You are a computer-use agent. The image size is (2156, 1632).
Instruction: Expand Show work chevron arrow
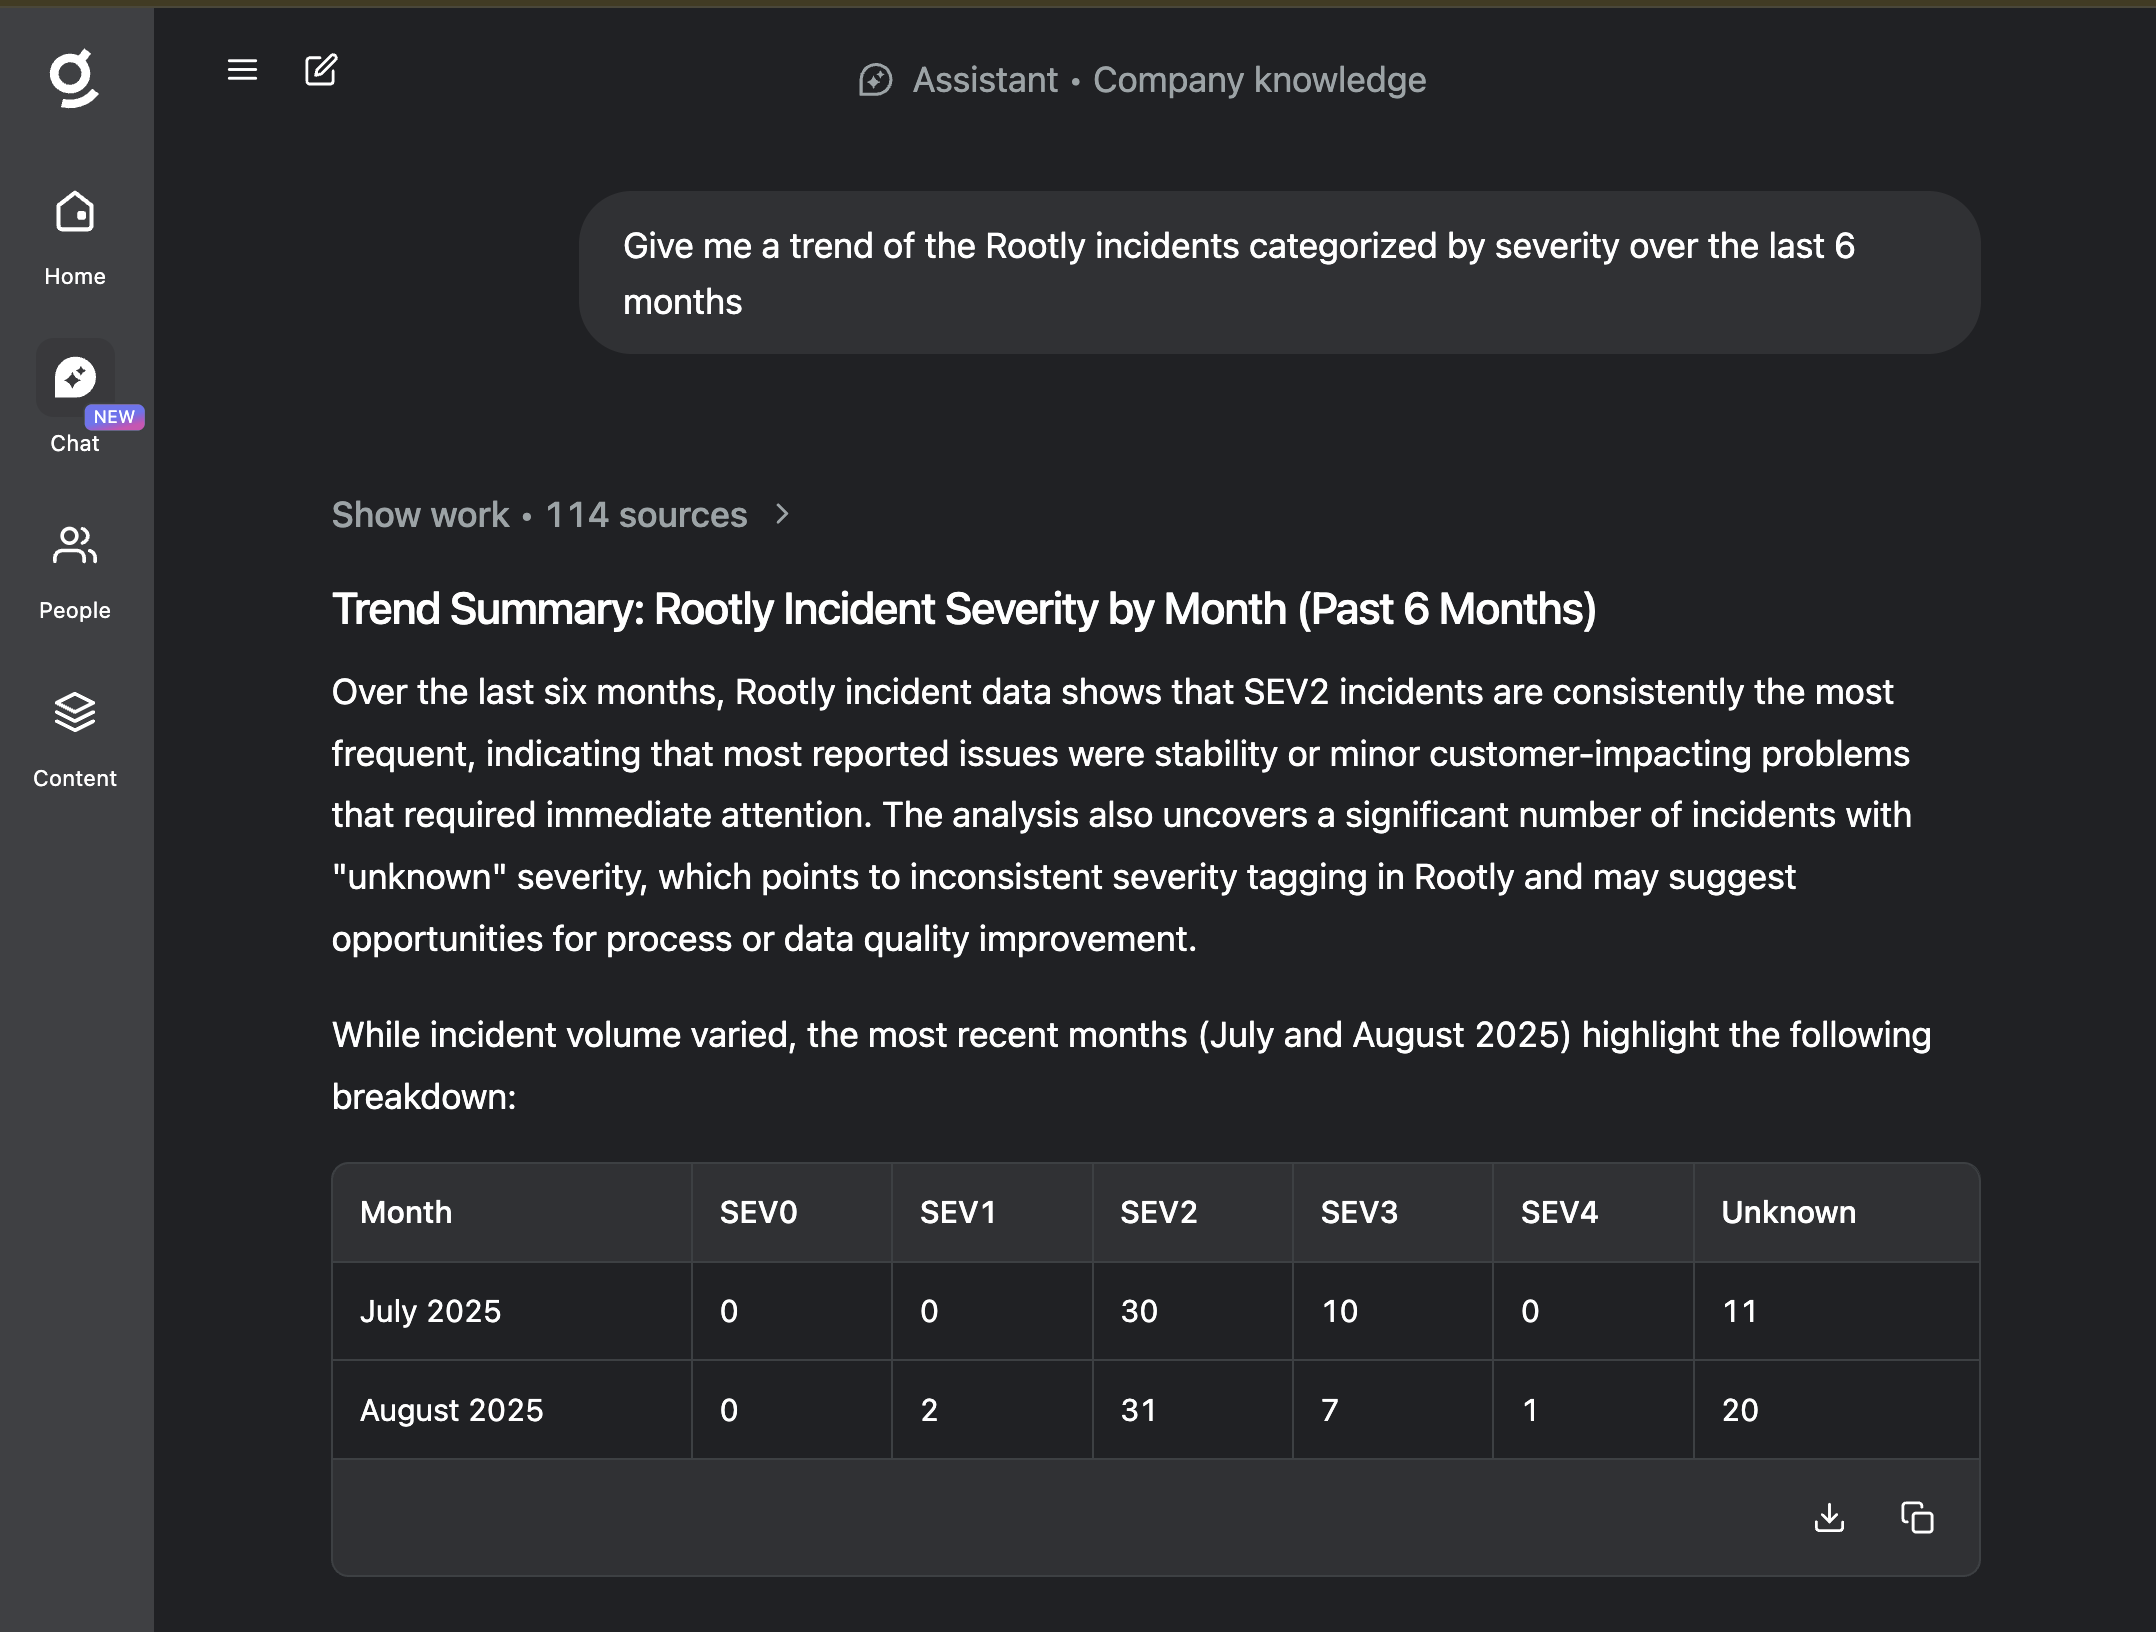pos(783,514)
